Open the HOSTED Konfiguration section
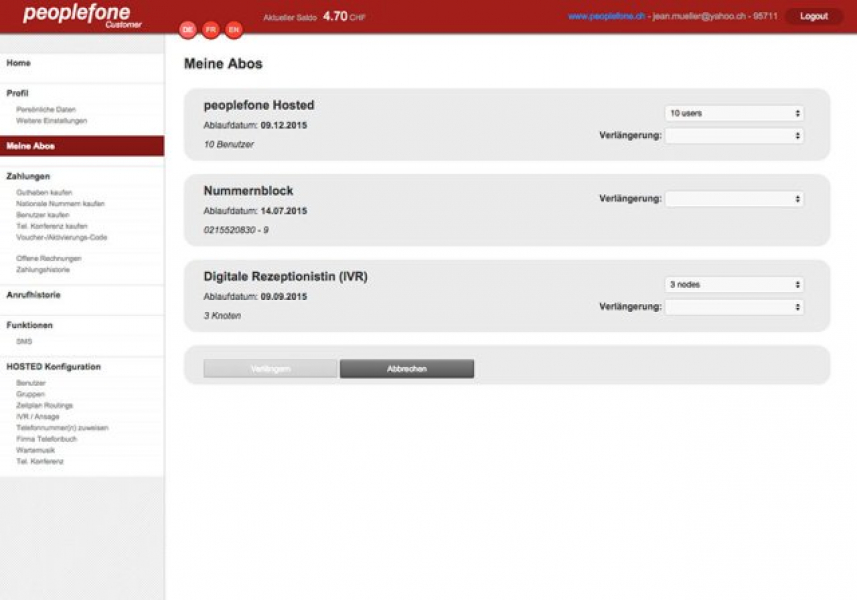 click(x=54, y=367)
